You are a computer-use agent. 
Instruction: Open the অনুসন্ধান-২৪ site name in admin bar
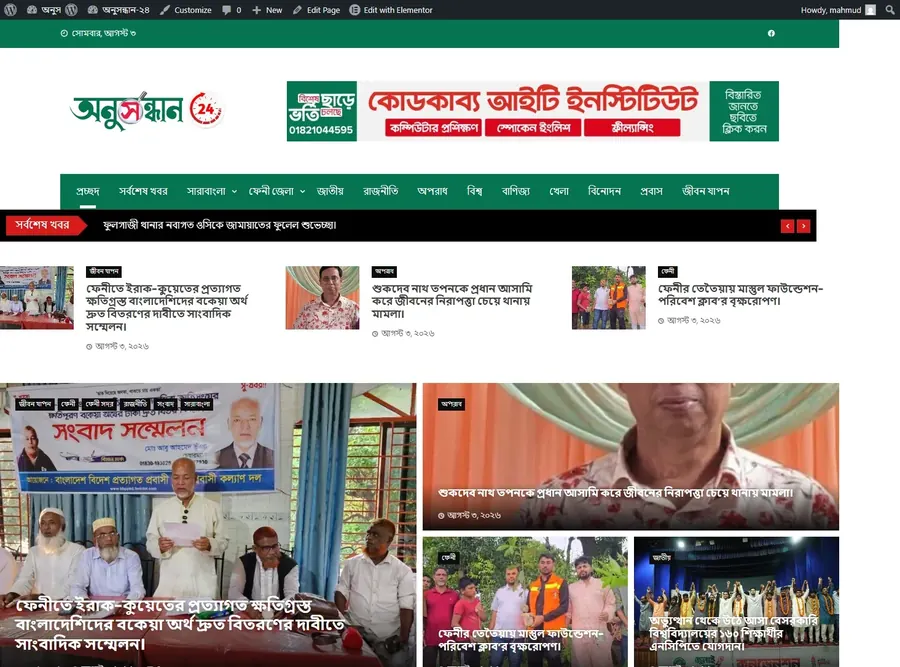[119, 10]
